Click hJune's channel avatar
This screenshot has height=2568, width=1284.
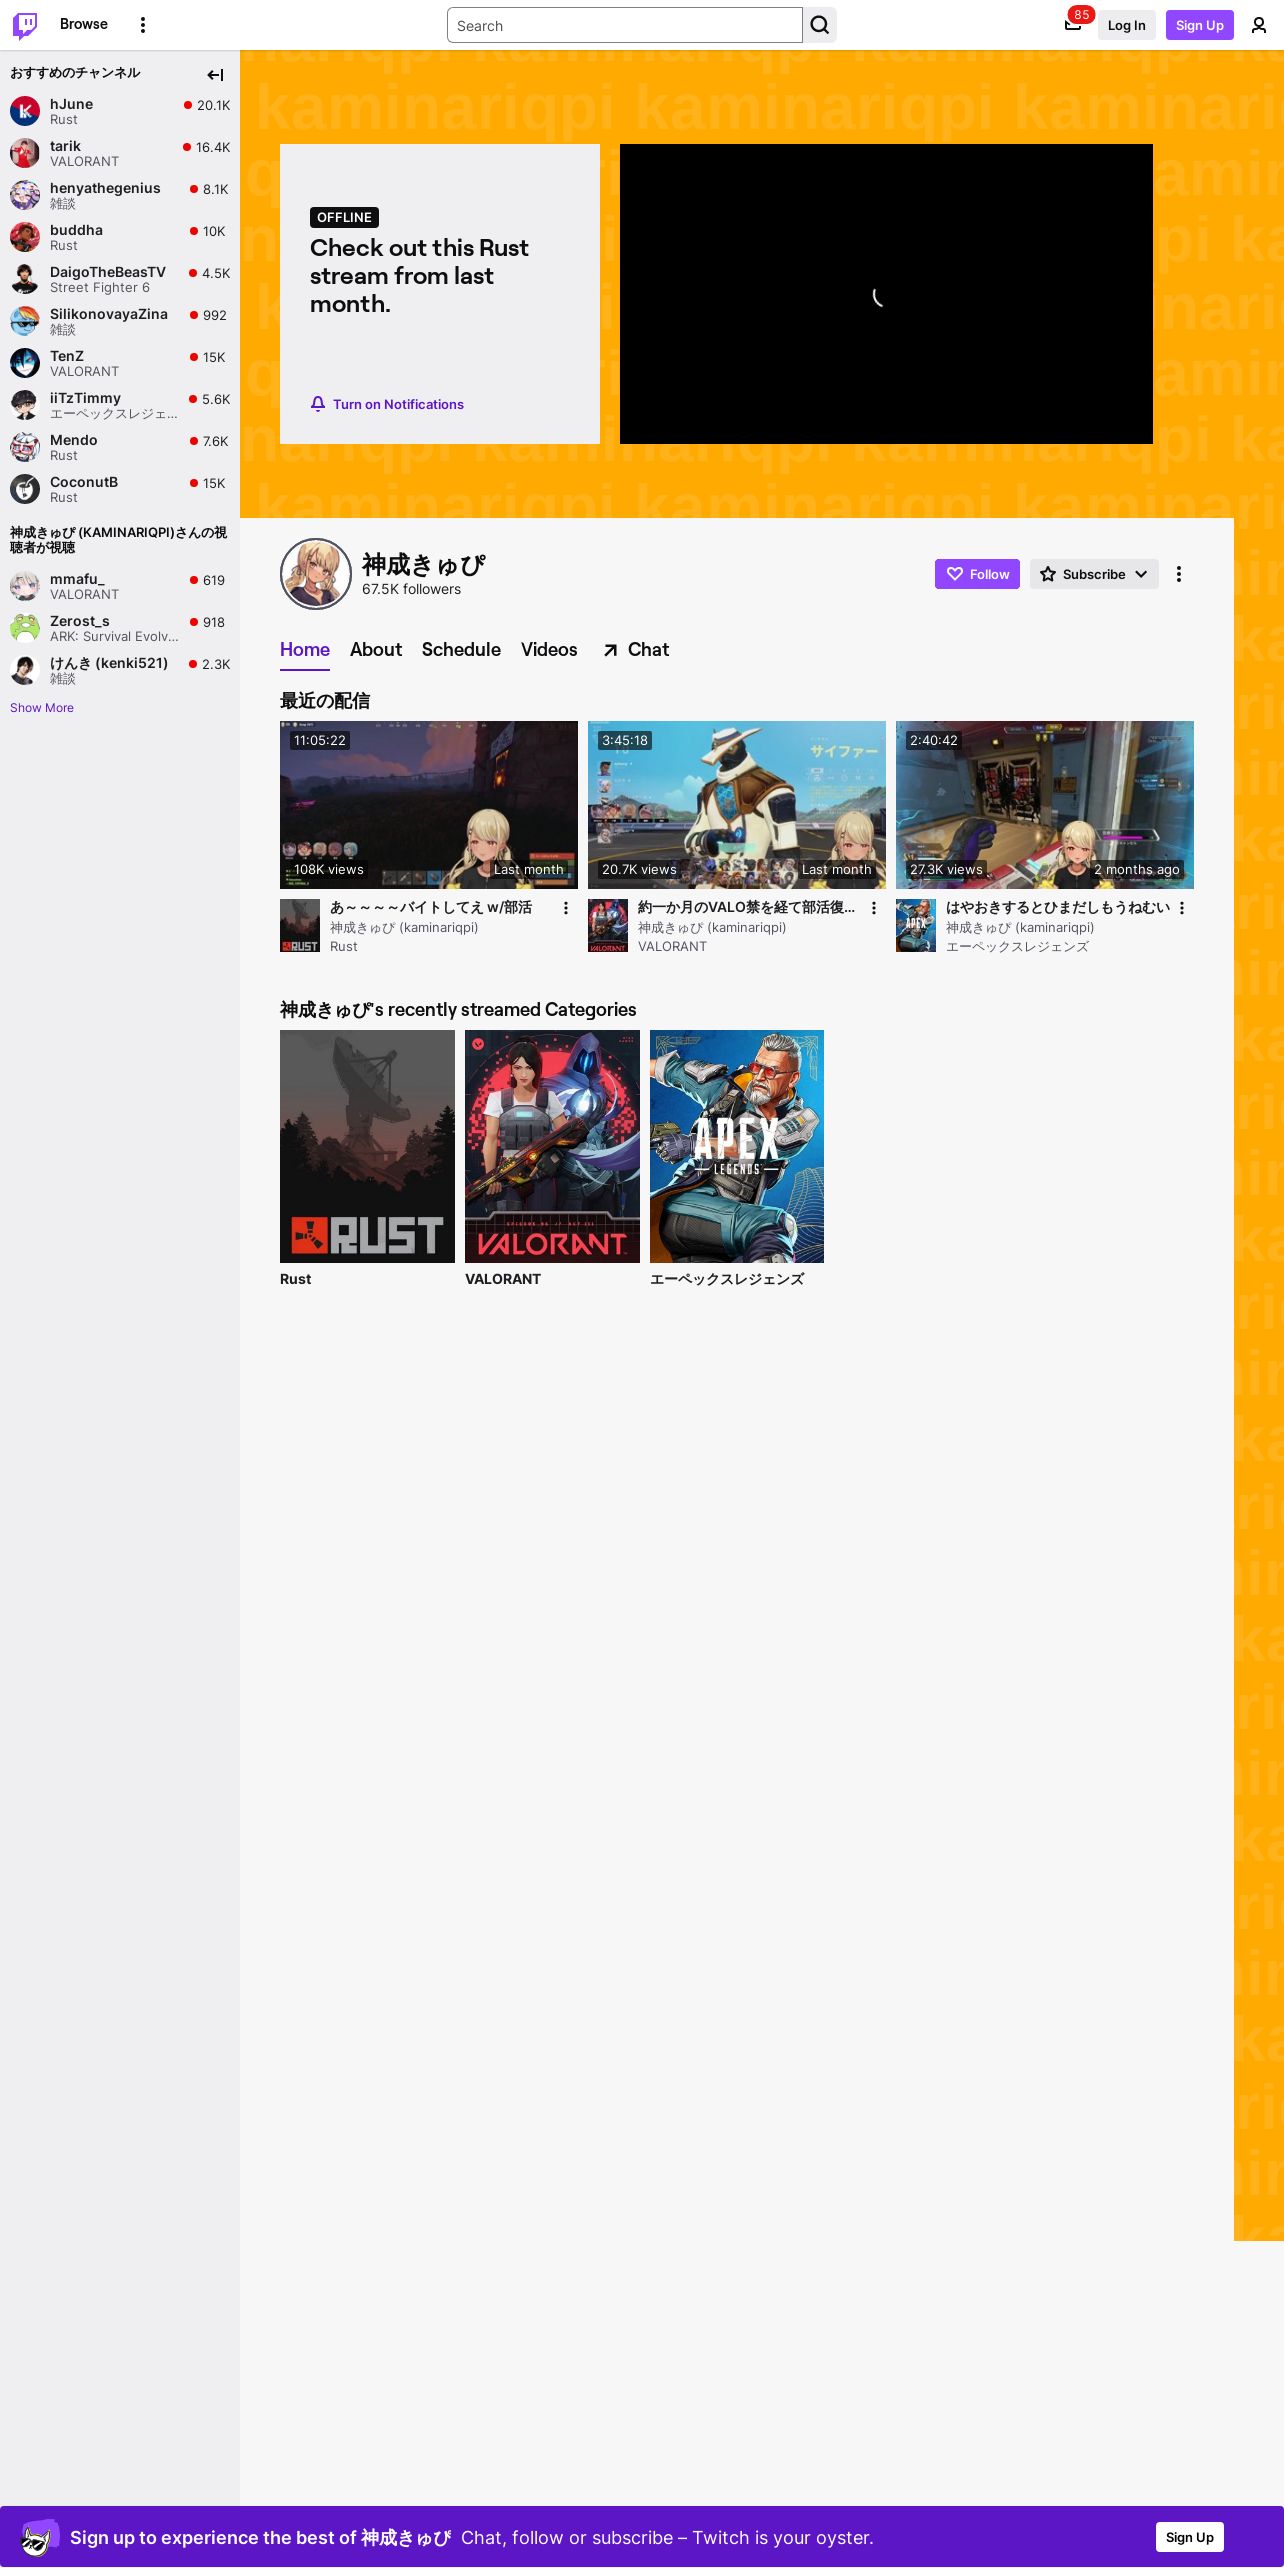click(25, 111)
